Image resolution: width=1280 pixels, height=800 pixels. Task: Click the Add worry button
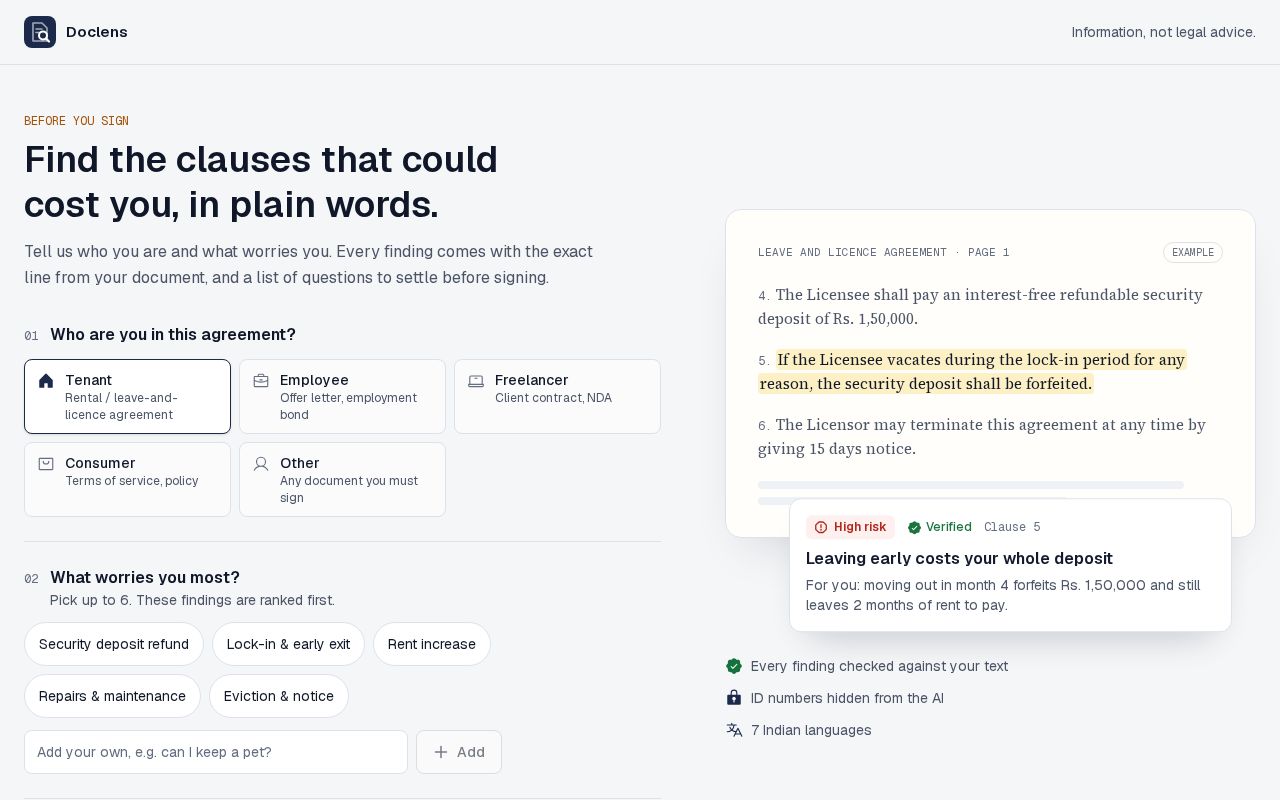tap(459, 752)
